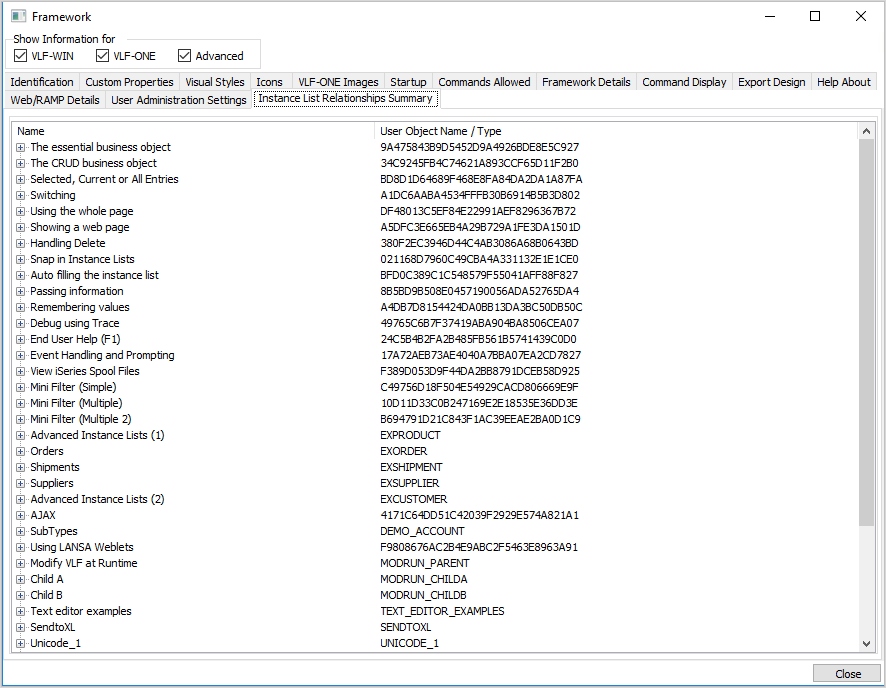Switch to Web/RAMP Details tab
Image resolution: width=886 pixels, height=688 pixels.
point(55,100)
